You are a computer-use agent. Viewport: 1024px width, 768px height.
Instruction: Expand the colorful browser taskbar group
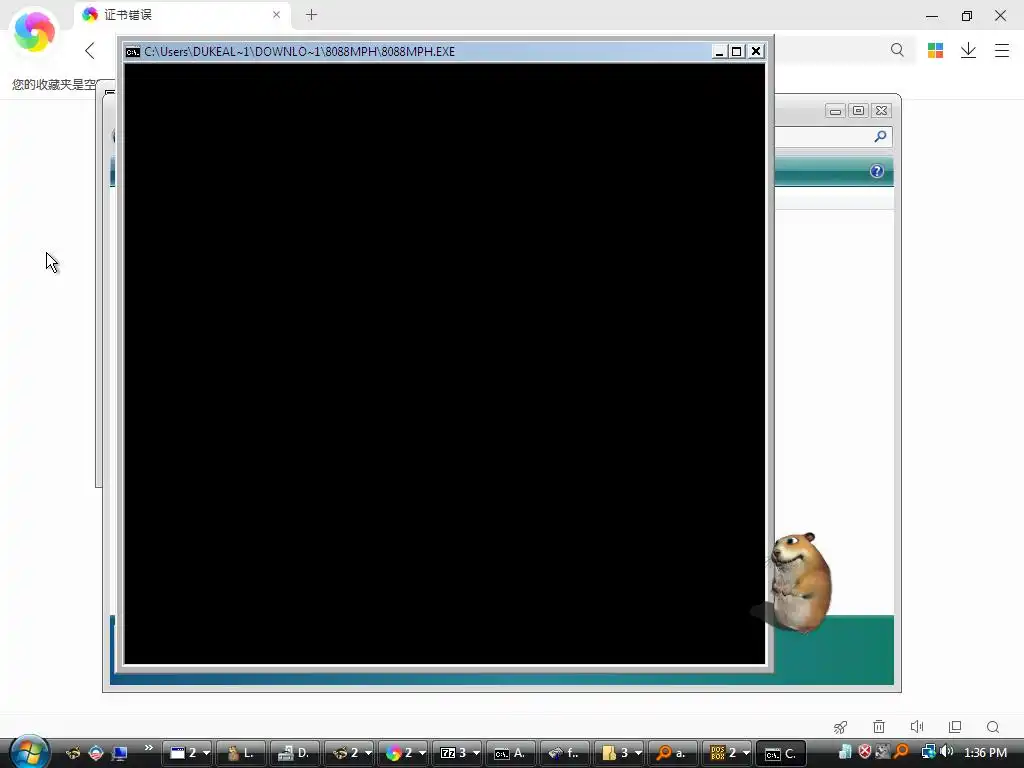pos(403,753)
